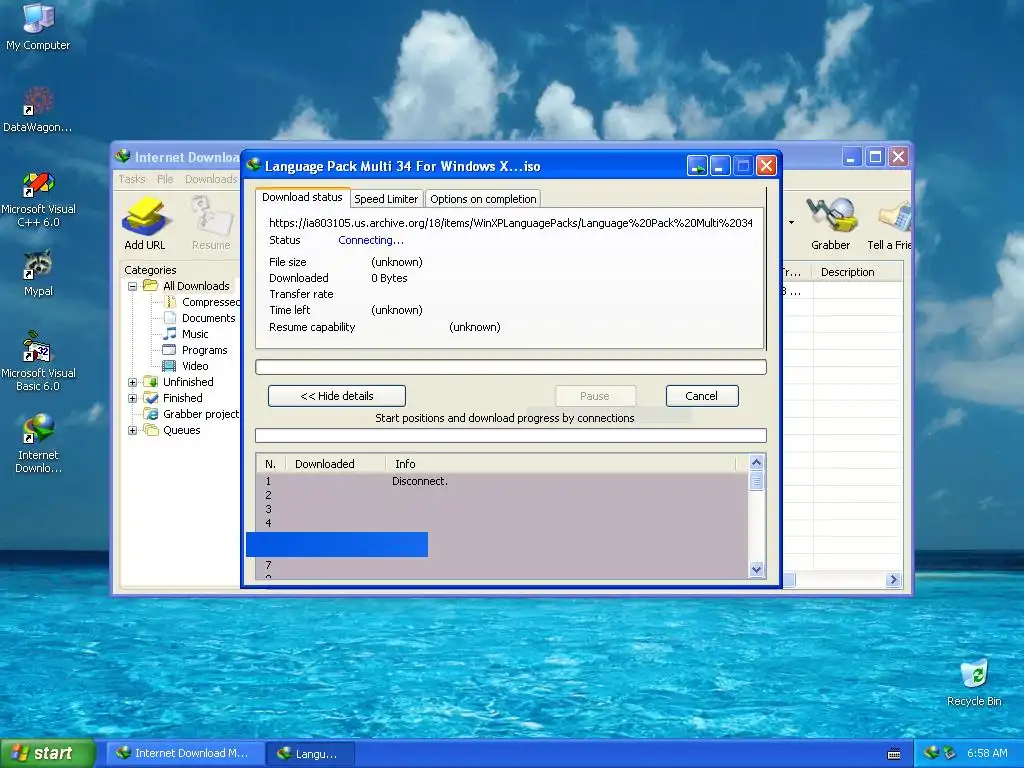Open Microsoft Visual Basic 6.0 shortcut
This screenshot has height=768, width=1024.
(38, 361)
